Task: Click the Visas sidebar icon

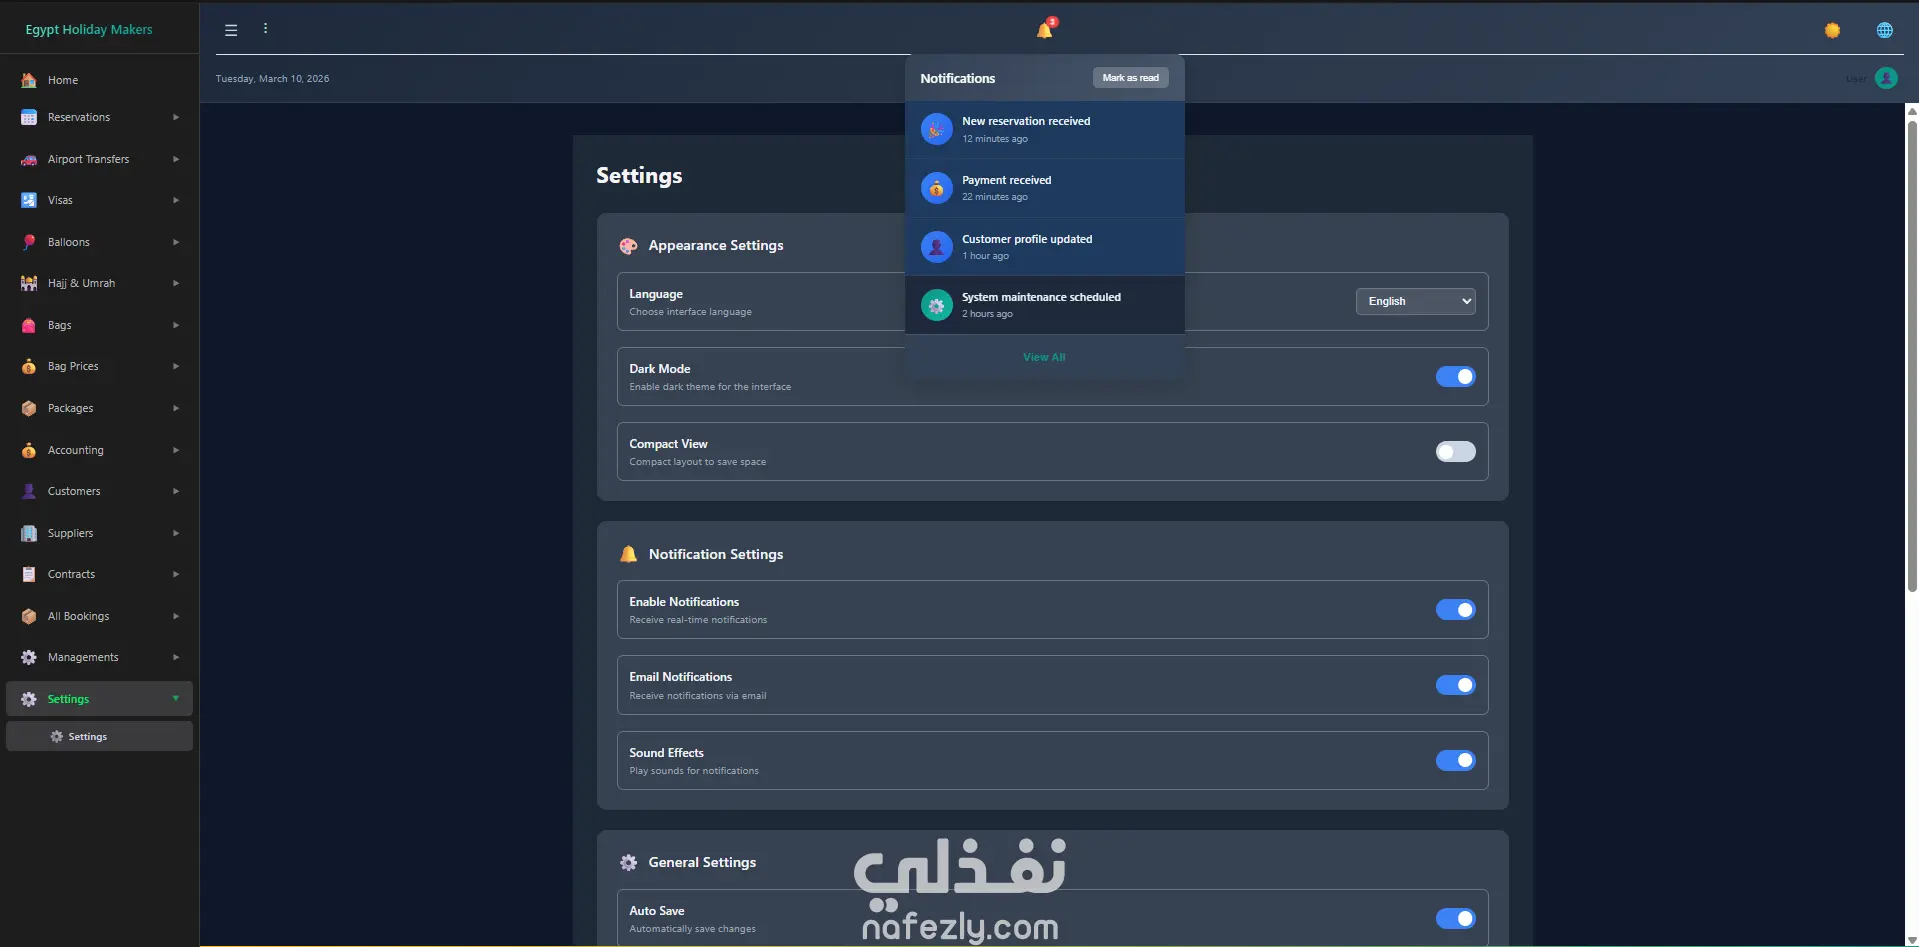Action: (29, 200)
